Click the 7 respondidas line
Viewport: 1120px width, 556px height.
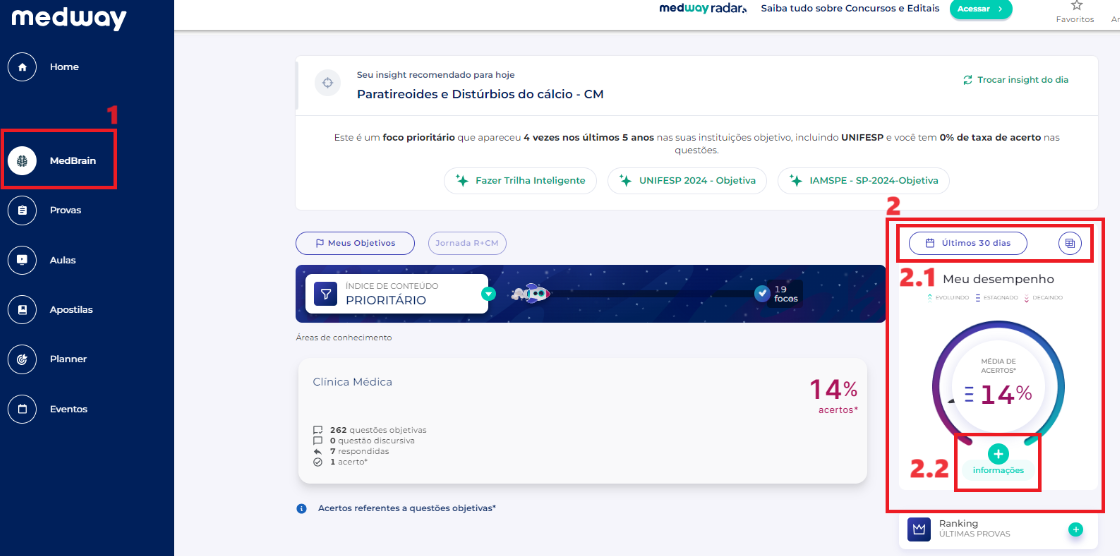pos(359,452)
